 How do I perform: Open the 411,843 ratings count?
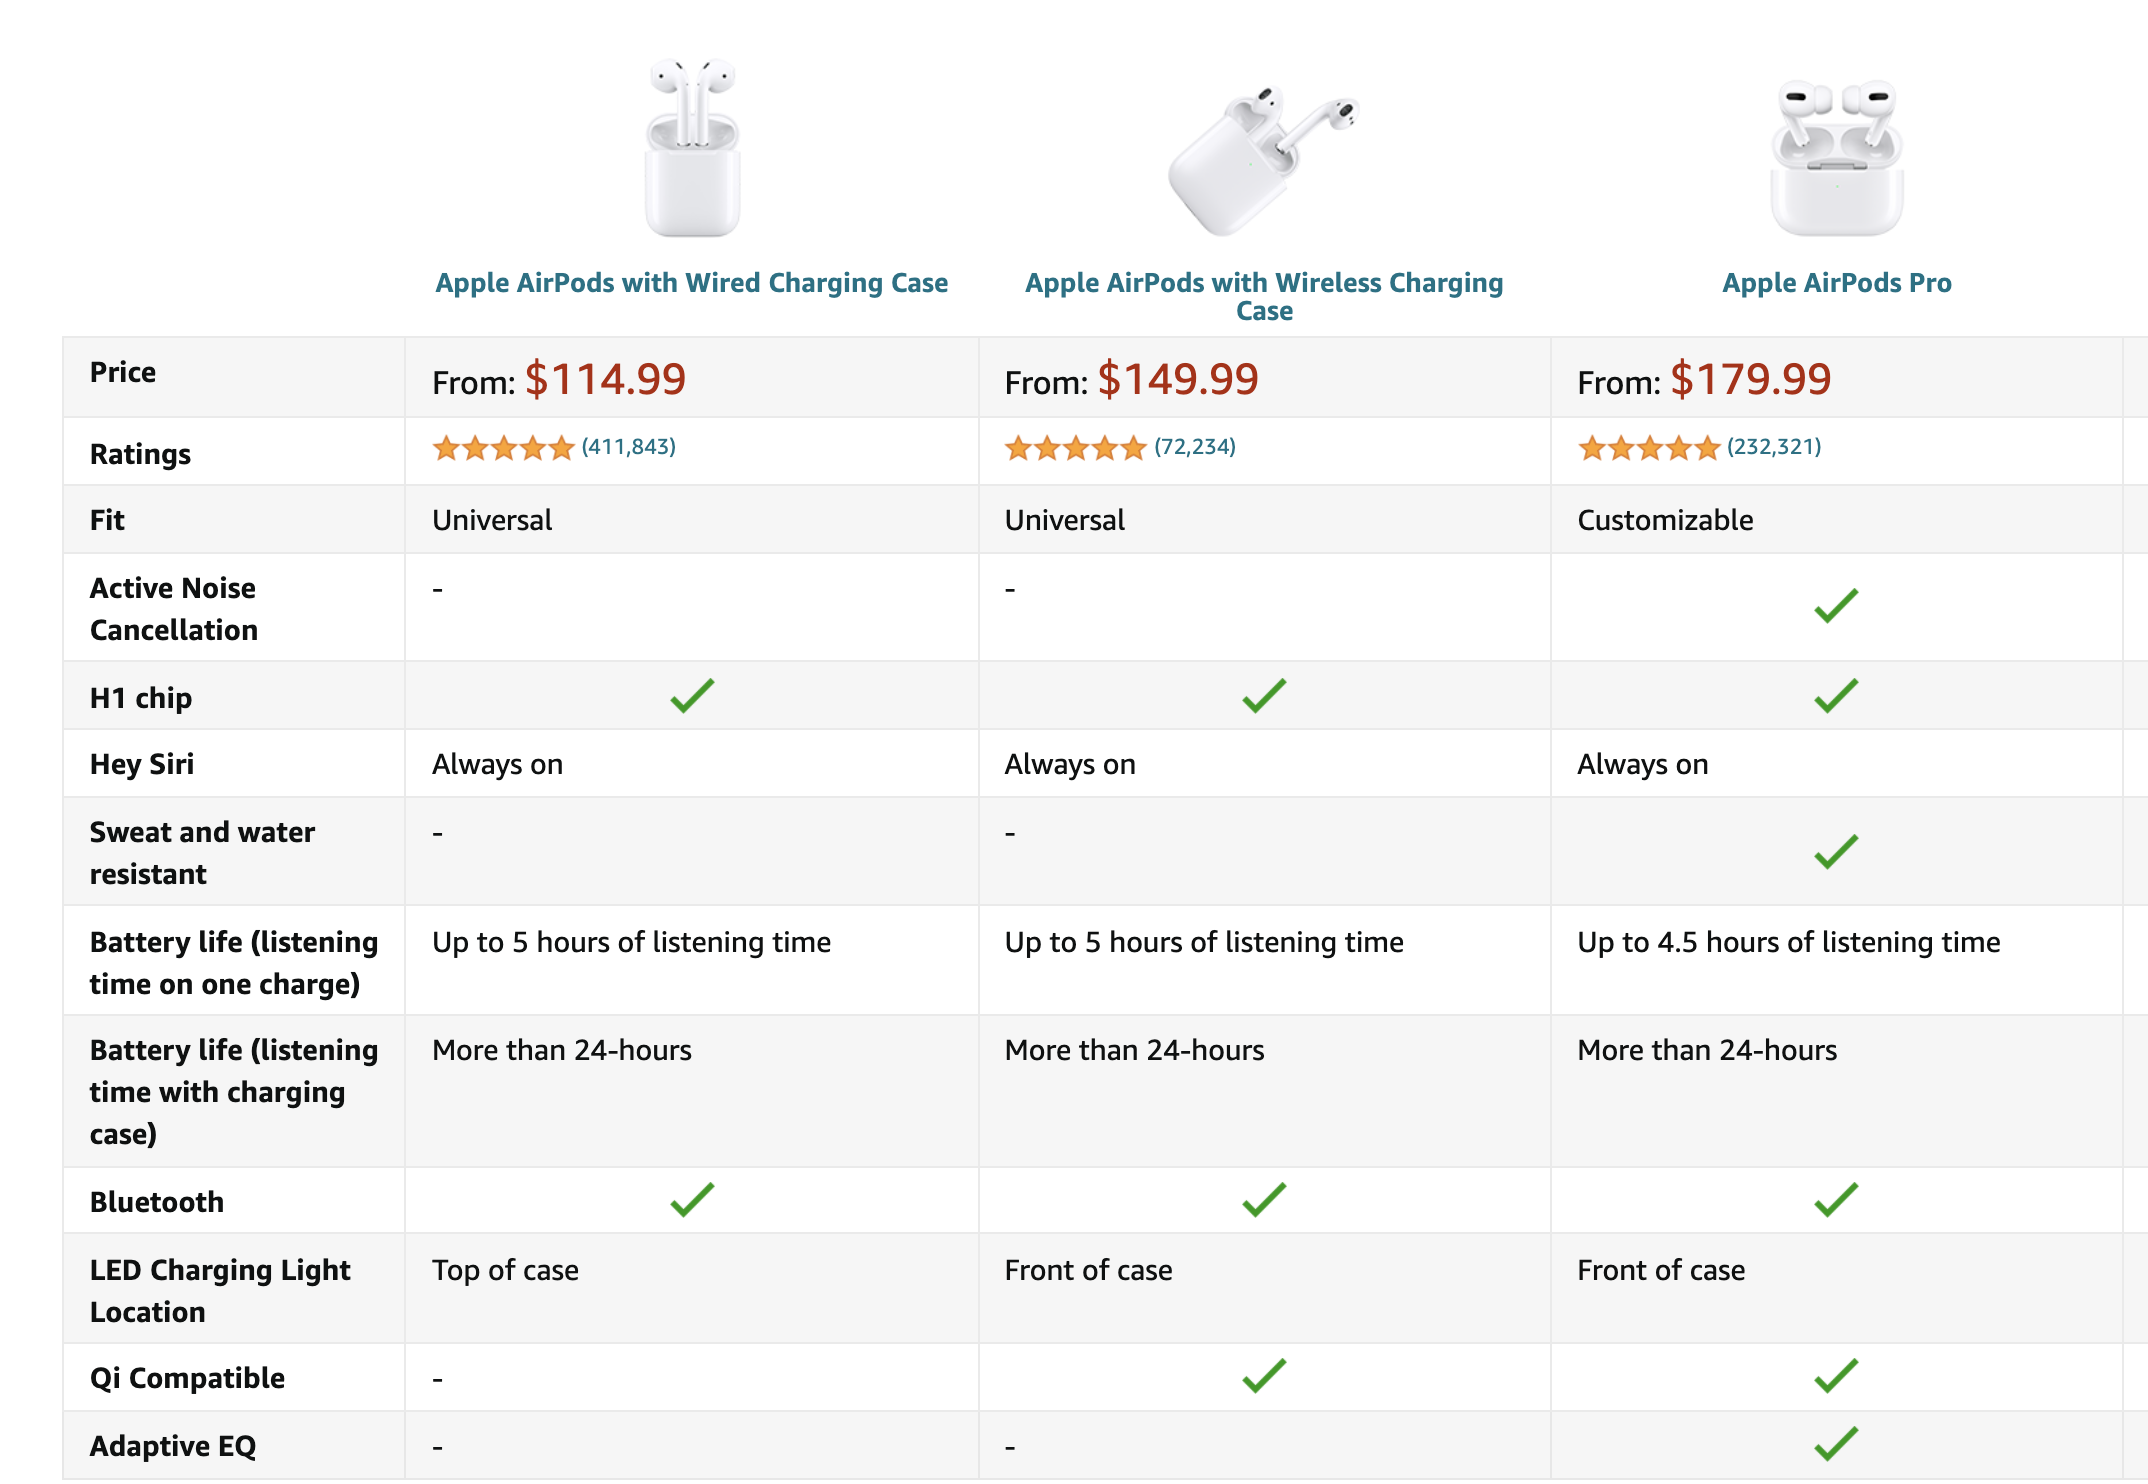(x=629, y=447)
